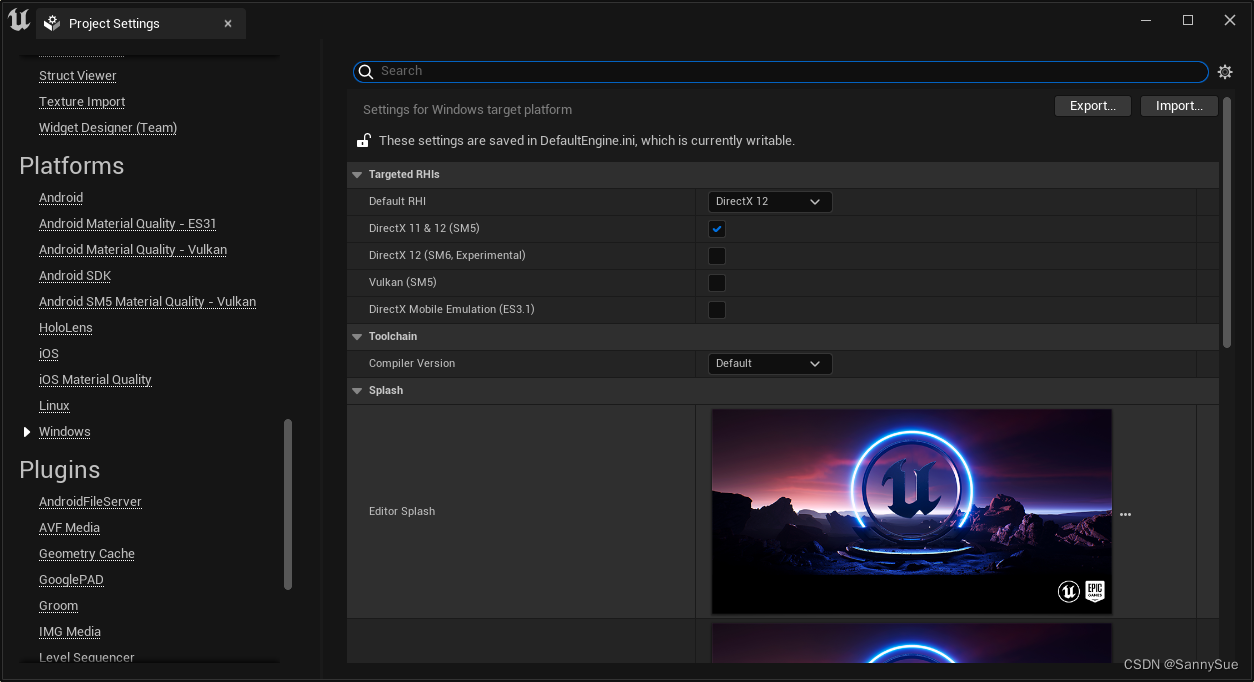Select the Project Settings tab
The height and width of the screenshot is (682, 1254).
[x=141, y=23]
